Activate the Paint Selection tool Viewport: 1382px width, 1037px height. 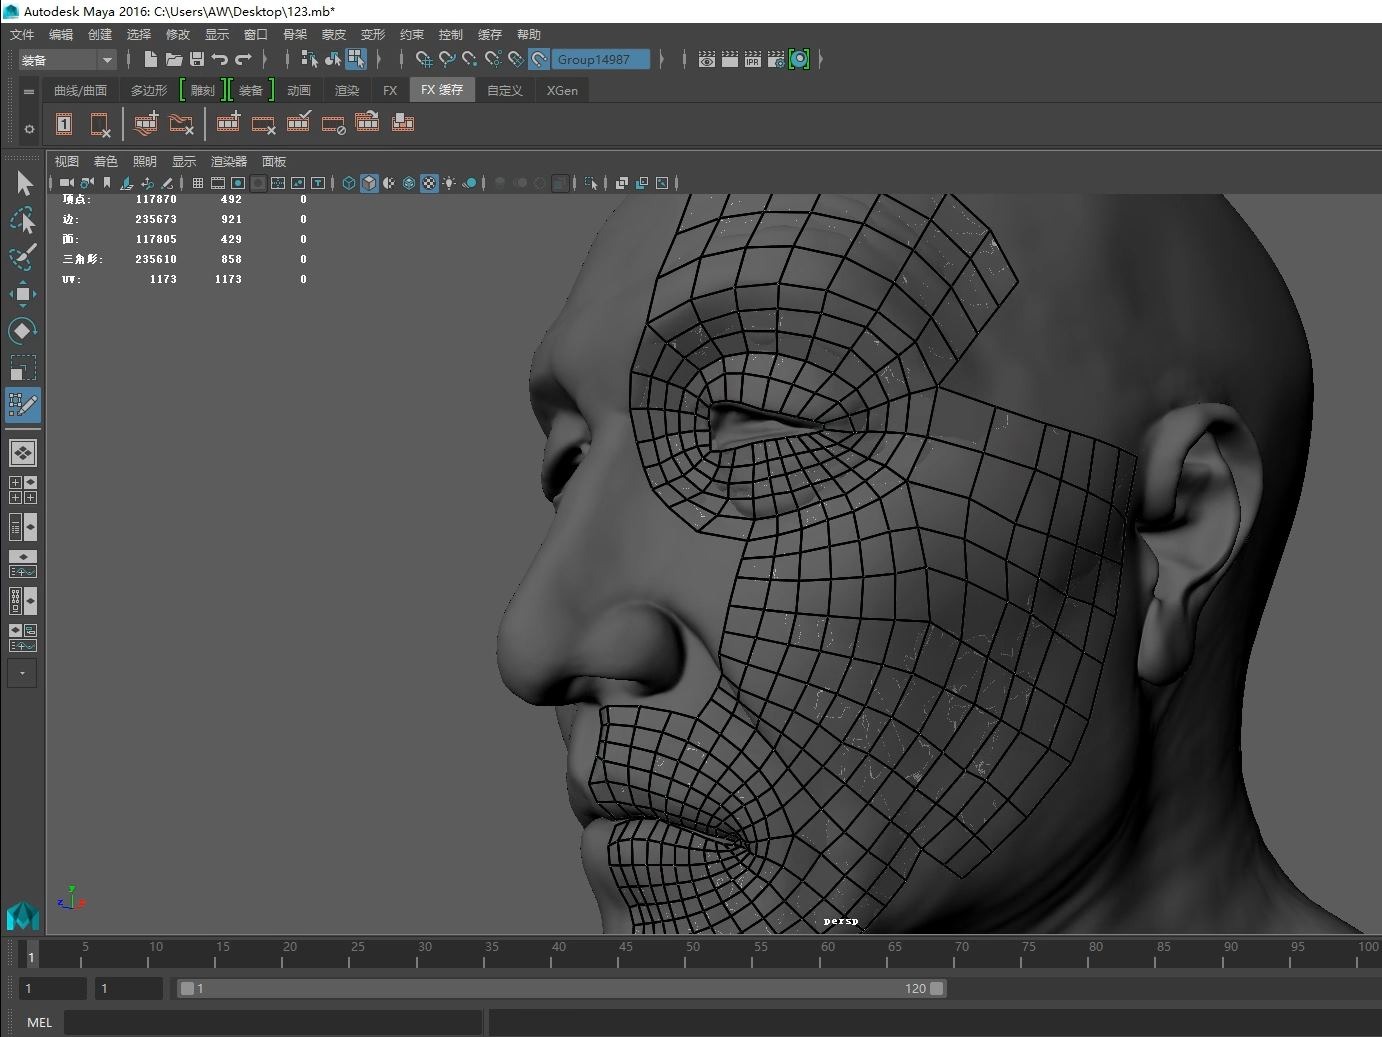pyautogui.click(x=22, y=257)
